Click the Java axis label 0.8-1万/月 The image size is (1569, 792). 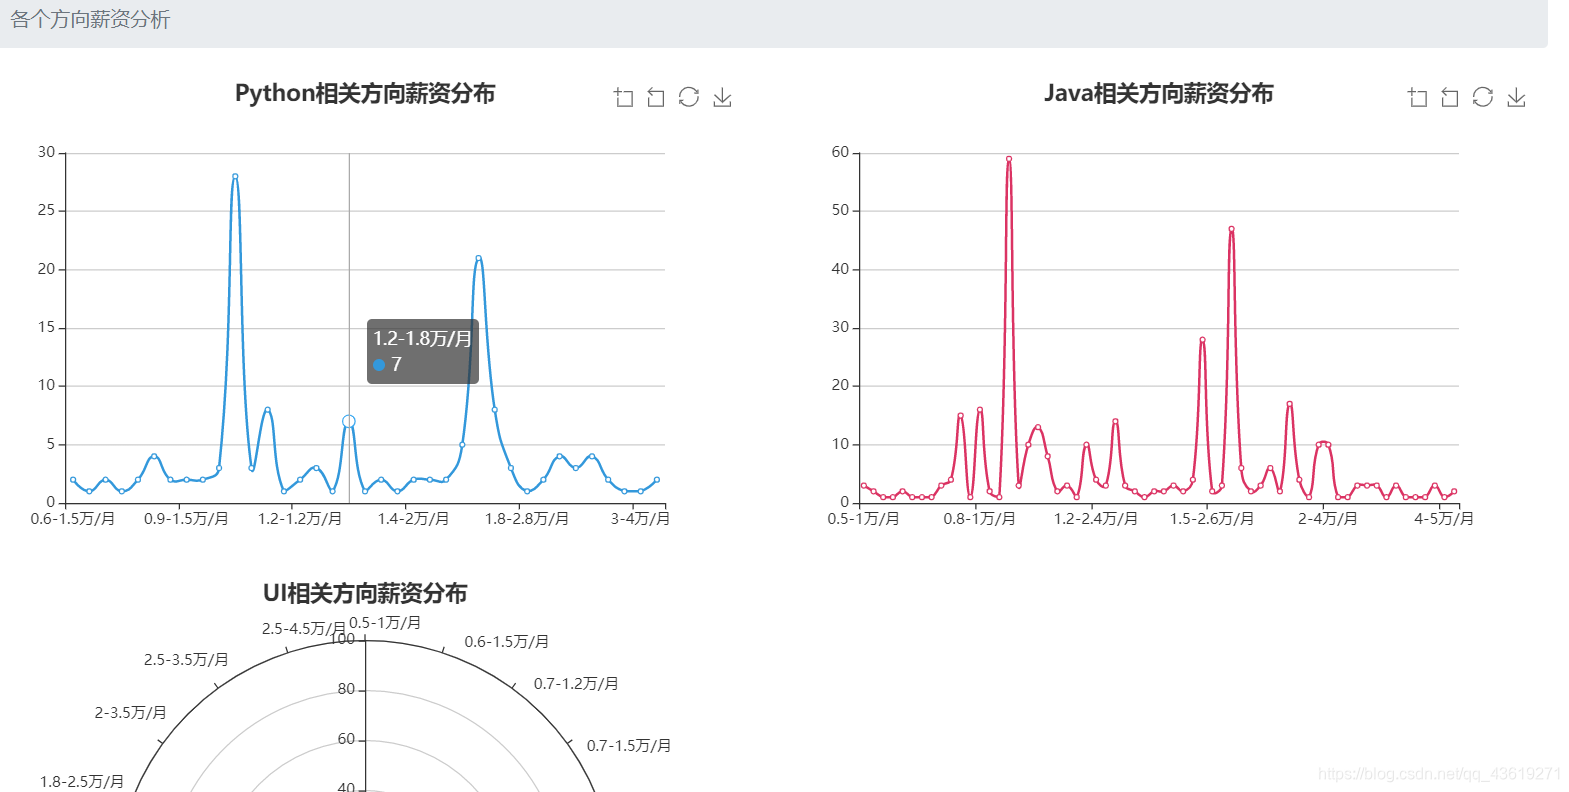[980, 518]
